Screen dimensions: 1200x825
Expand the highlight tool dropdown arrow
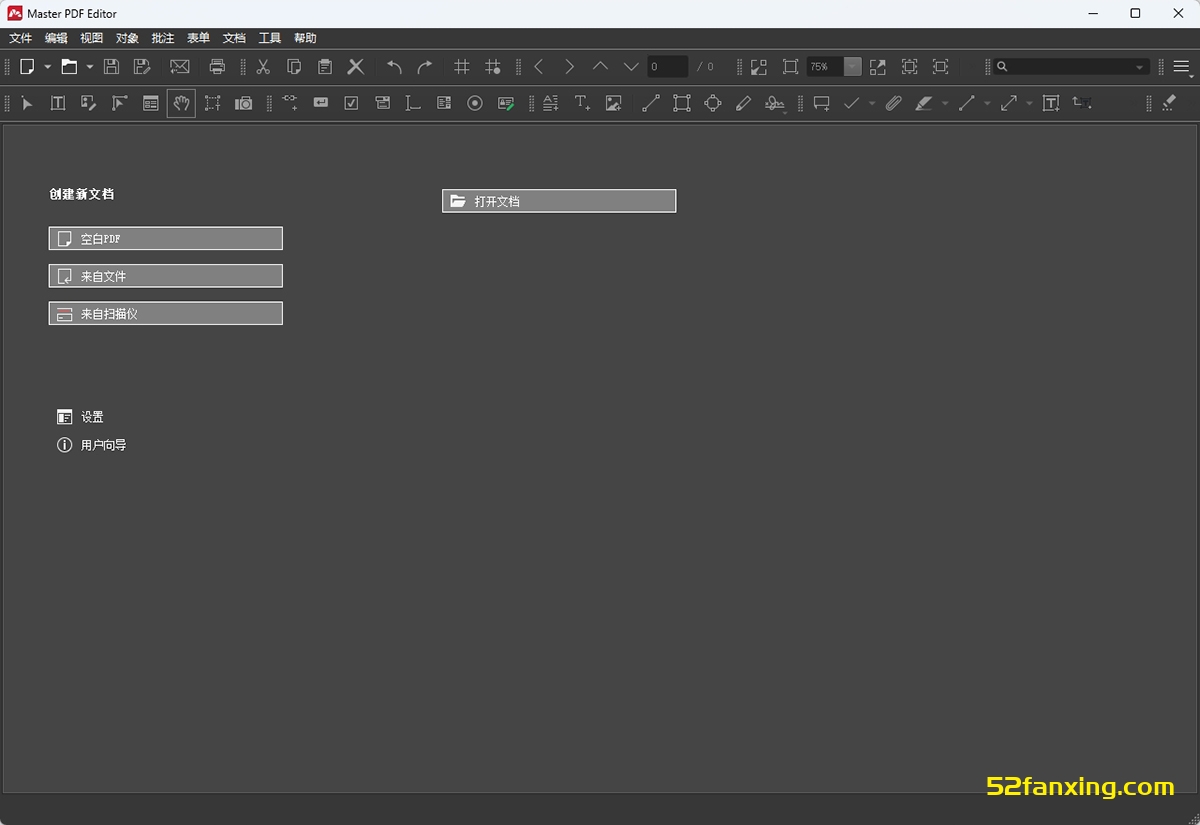pos(945,103)
